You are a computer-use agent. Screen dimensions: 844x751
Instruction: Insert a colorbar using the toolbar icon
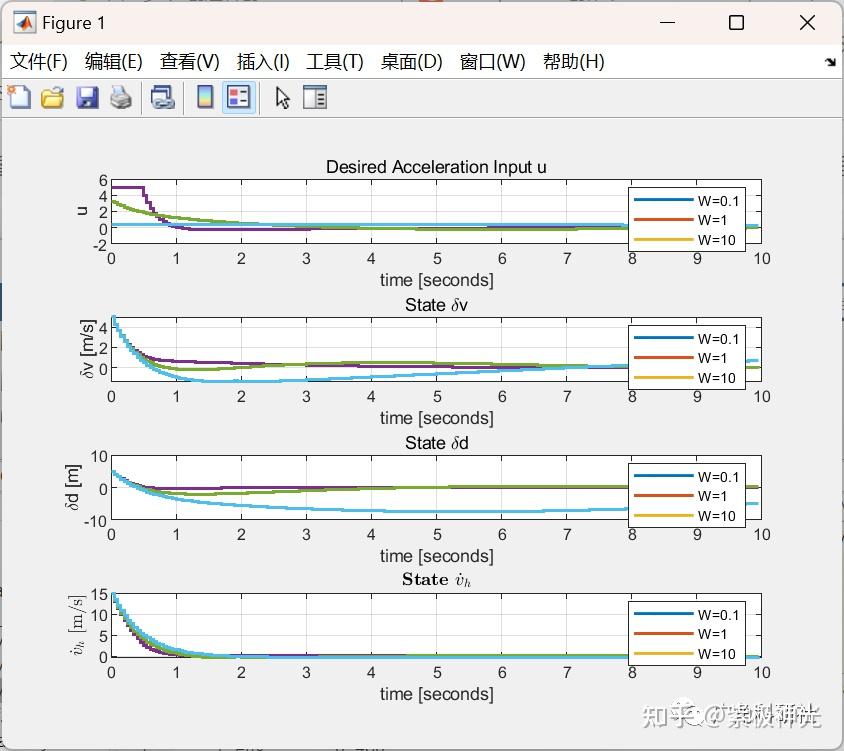(205, 98)
